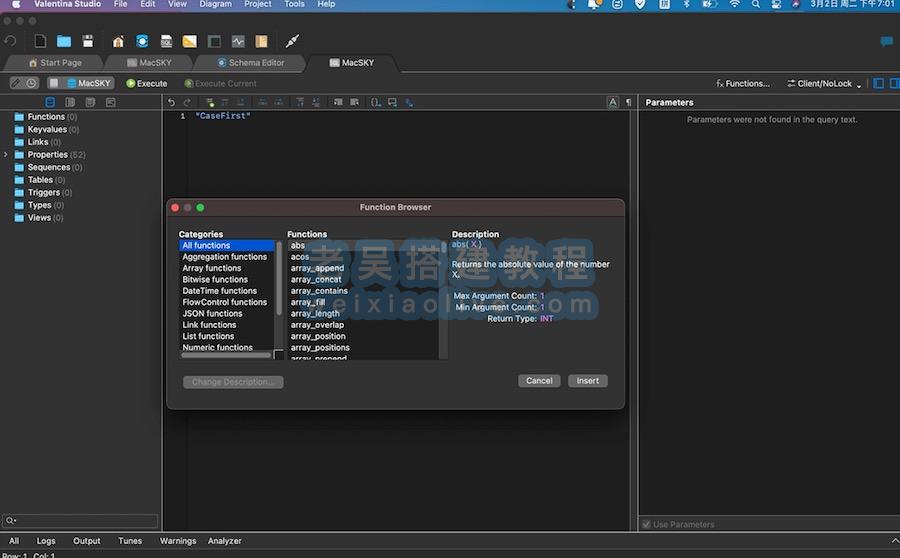Click the Execute Current button
Screen dimensions: 900x558
(x=220, y=84)
